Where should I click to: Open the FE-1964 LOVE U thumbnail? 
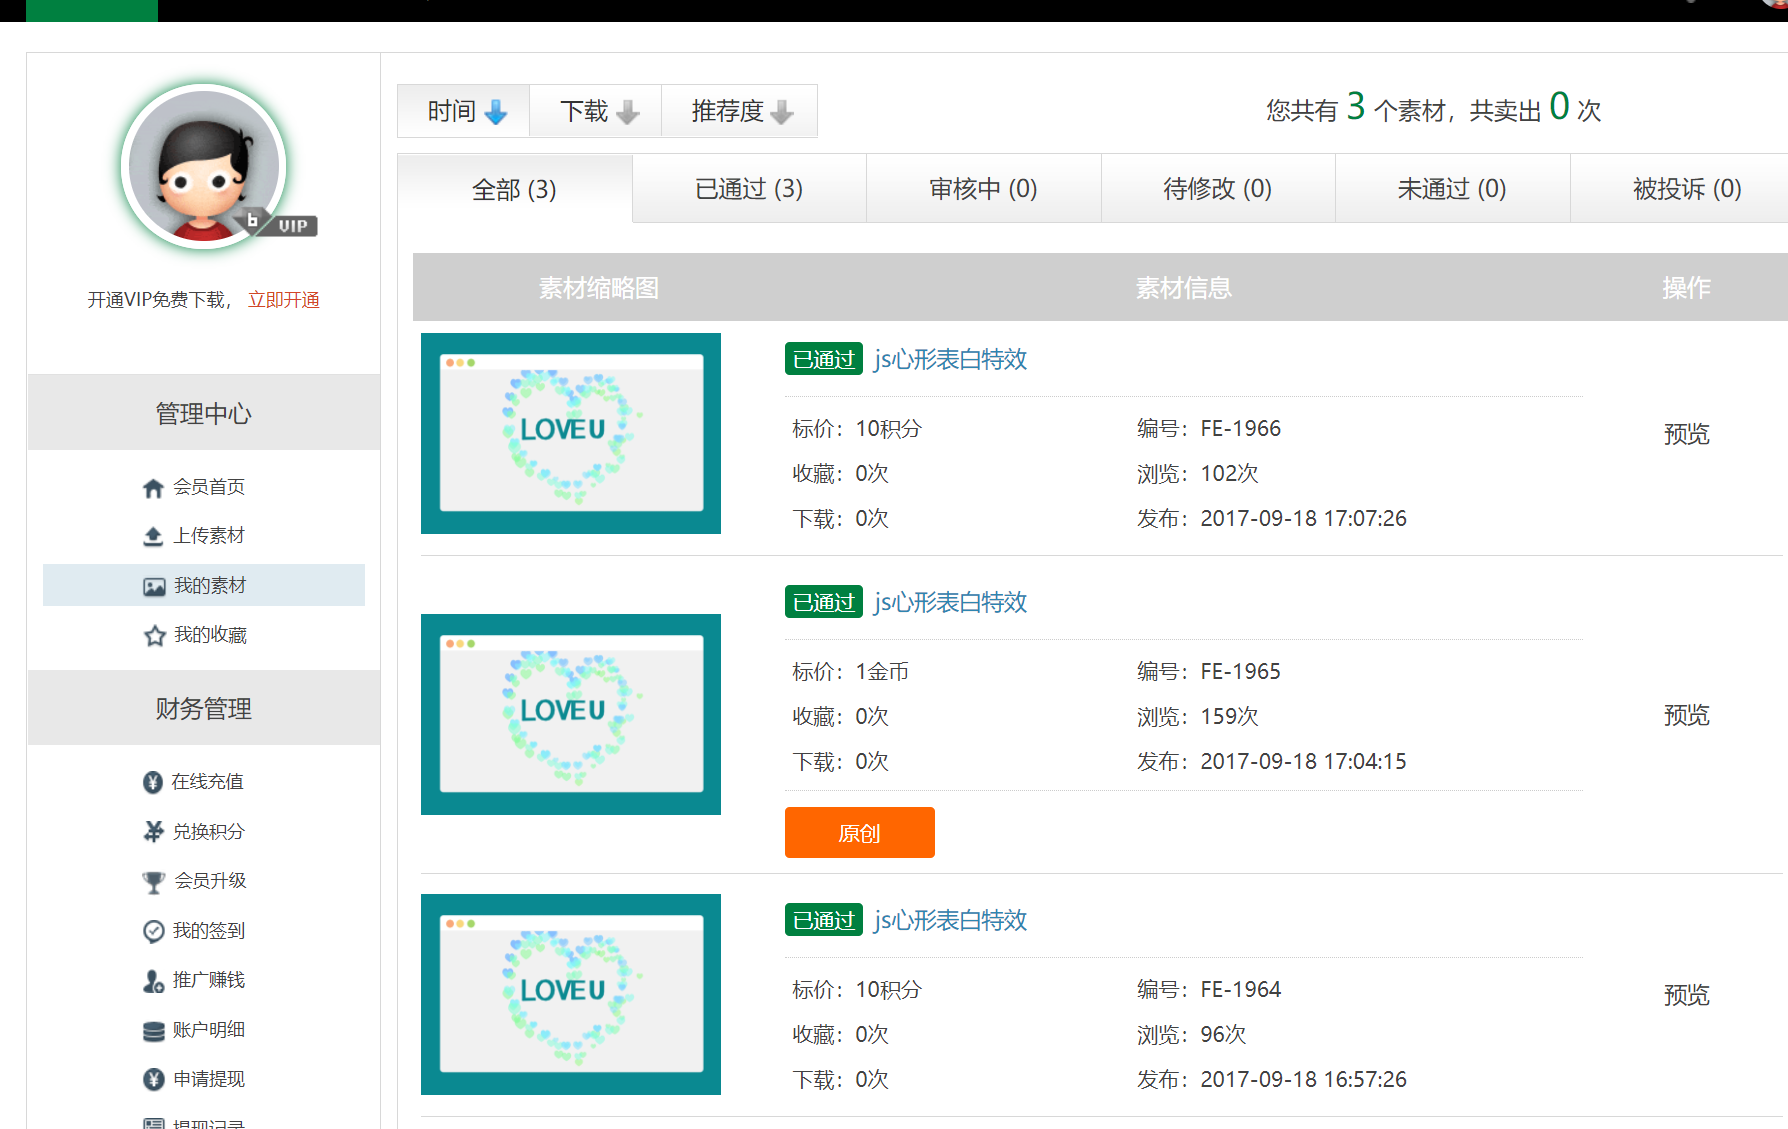pyautogui.click(x=570, y=994)
